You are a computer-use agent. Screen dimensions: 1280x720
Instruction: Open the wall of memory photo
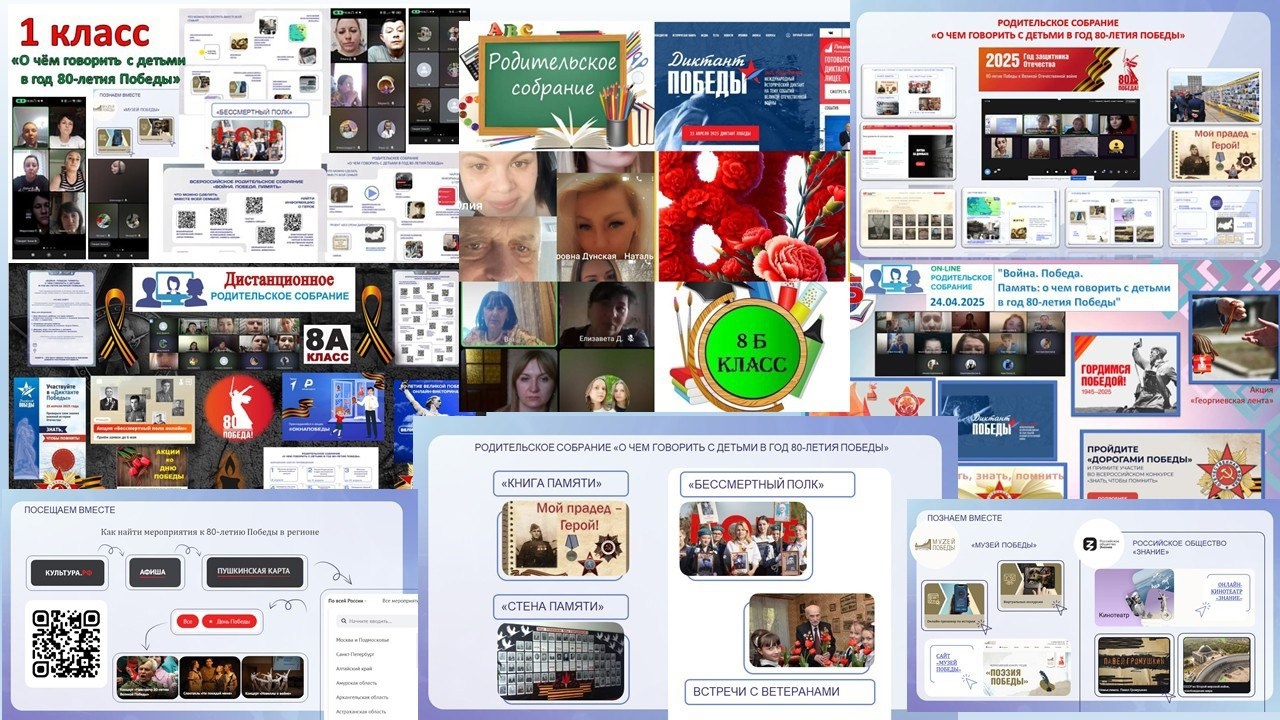tap(560, 660)
